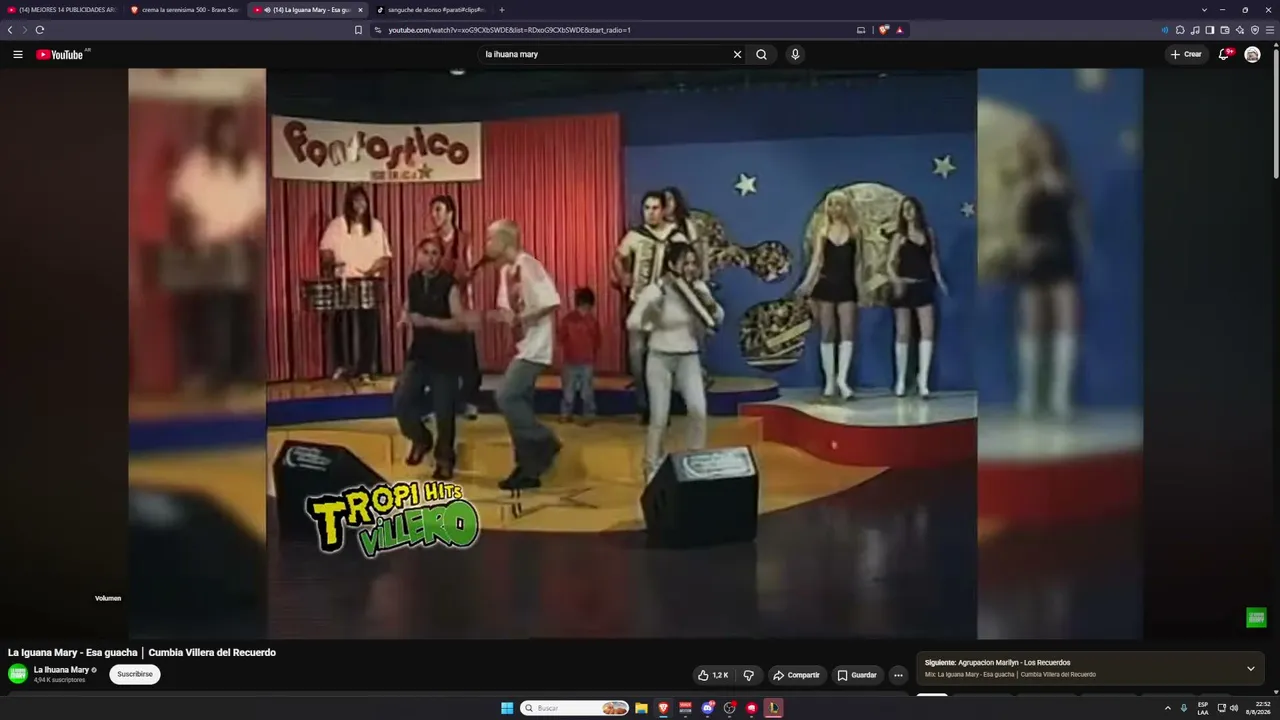Start voice search with the microphone
The width and height of the screenshot is (1280, 720).
pyautogui.click(x=795, y=54)
